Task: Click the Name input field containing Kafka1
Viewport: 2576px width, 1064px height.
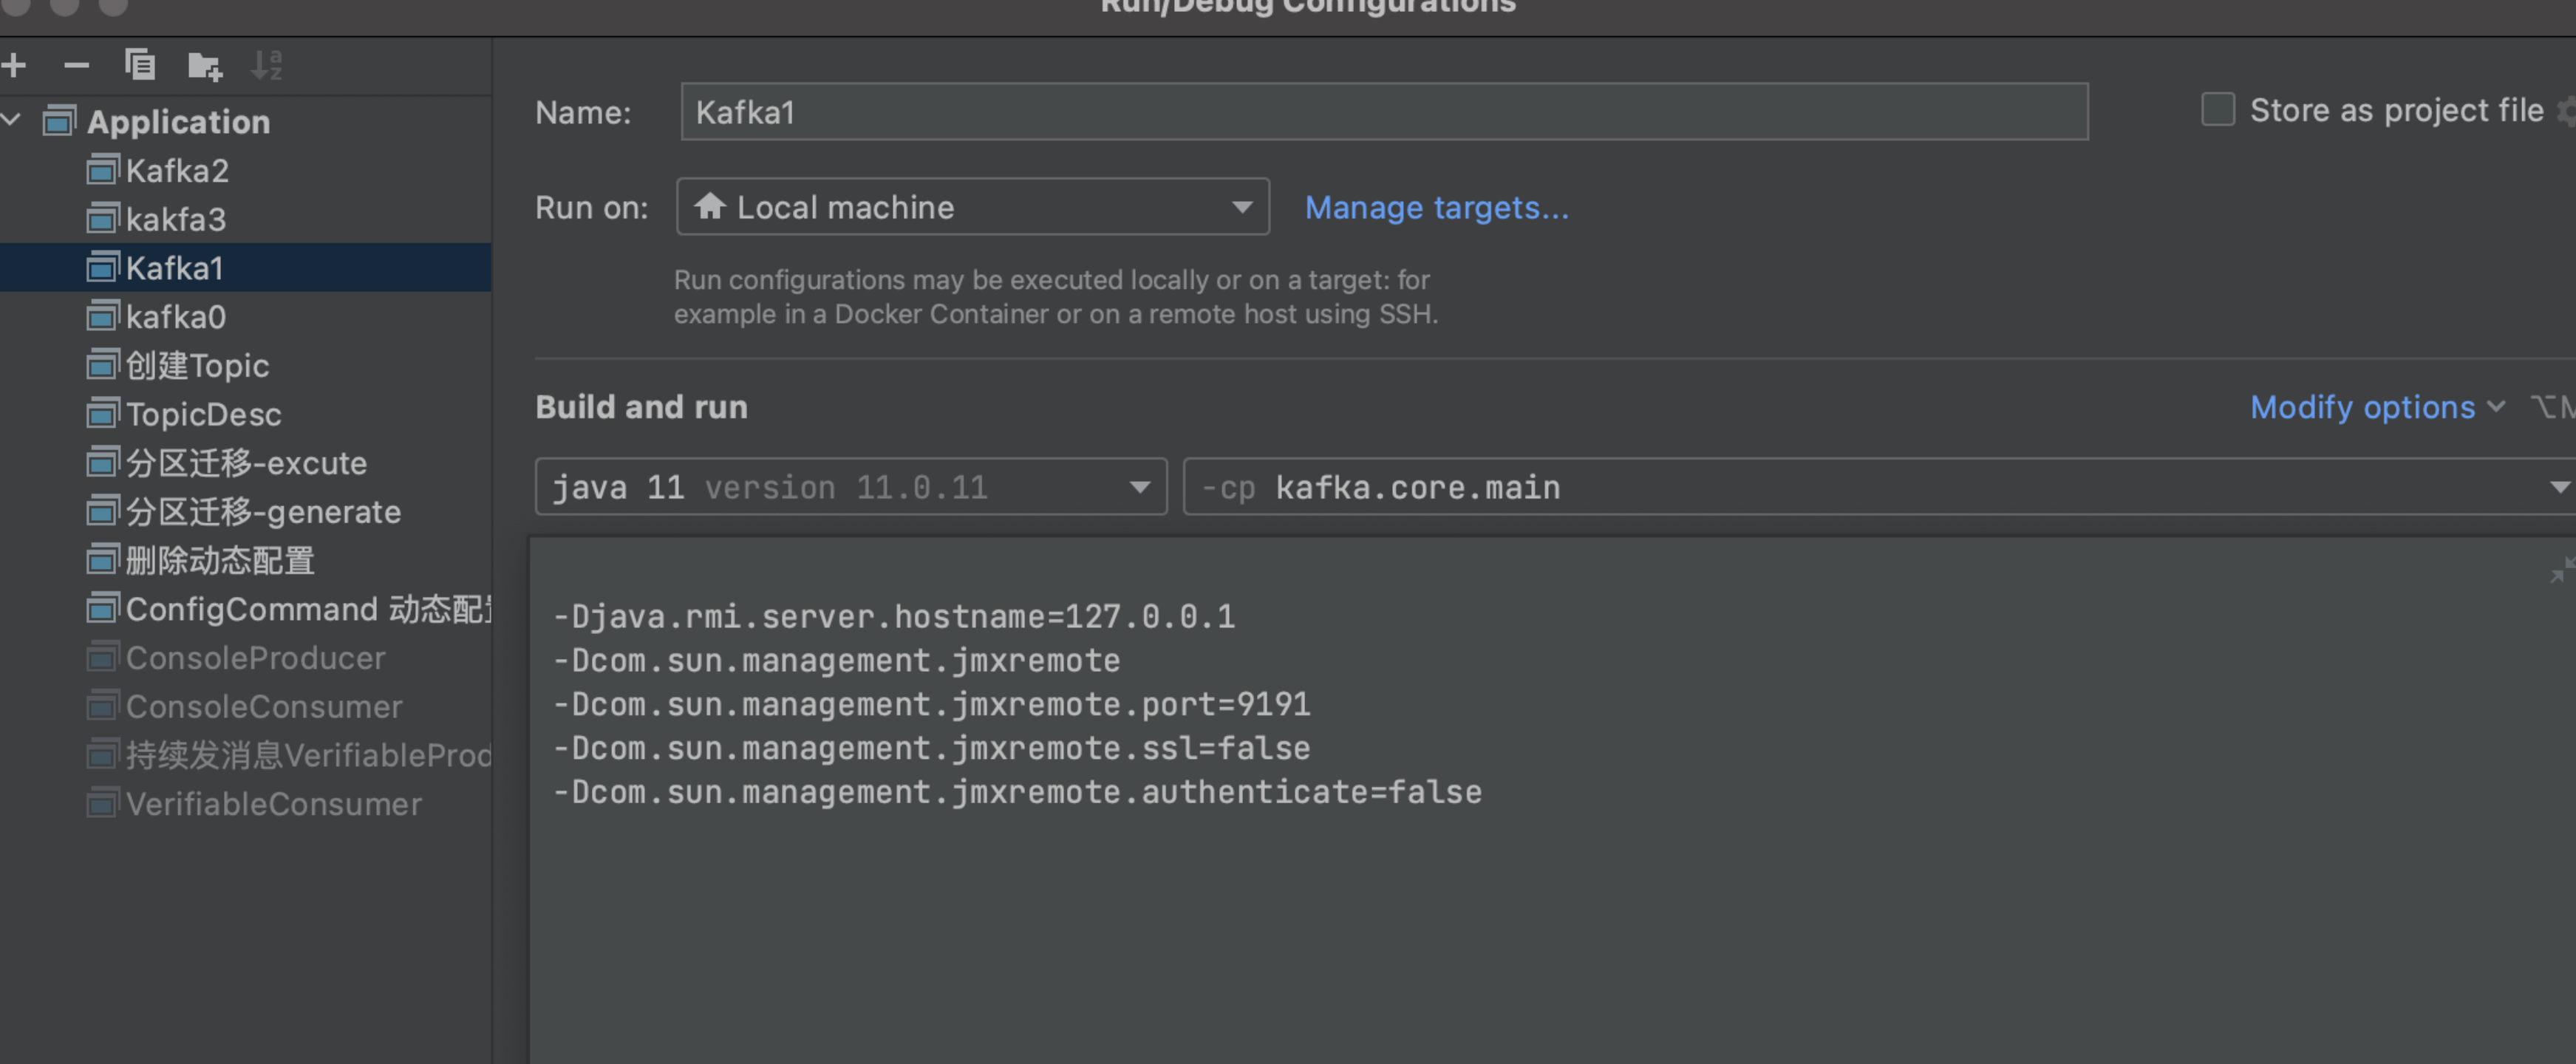Action: coord(1383,112)
